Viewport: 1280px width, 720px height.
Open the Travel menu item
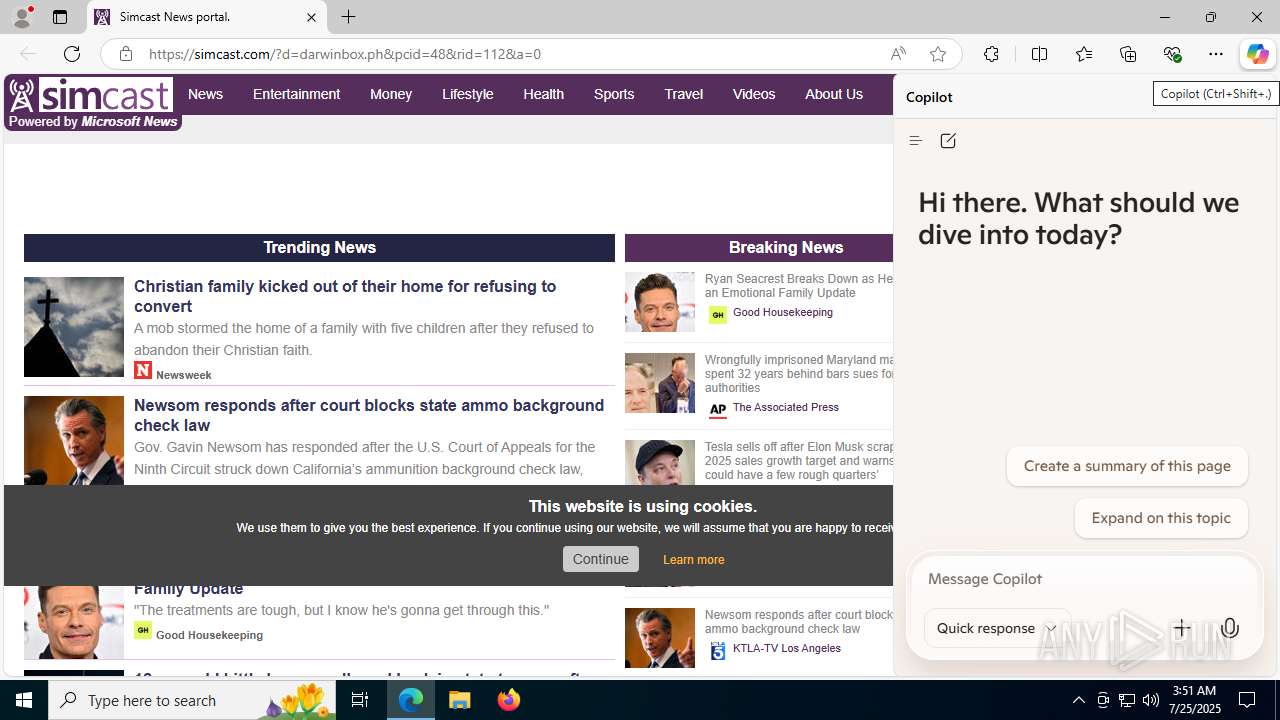(684, 94)
